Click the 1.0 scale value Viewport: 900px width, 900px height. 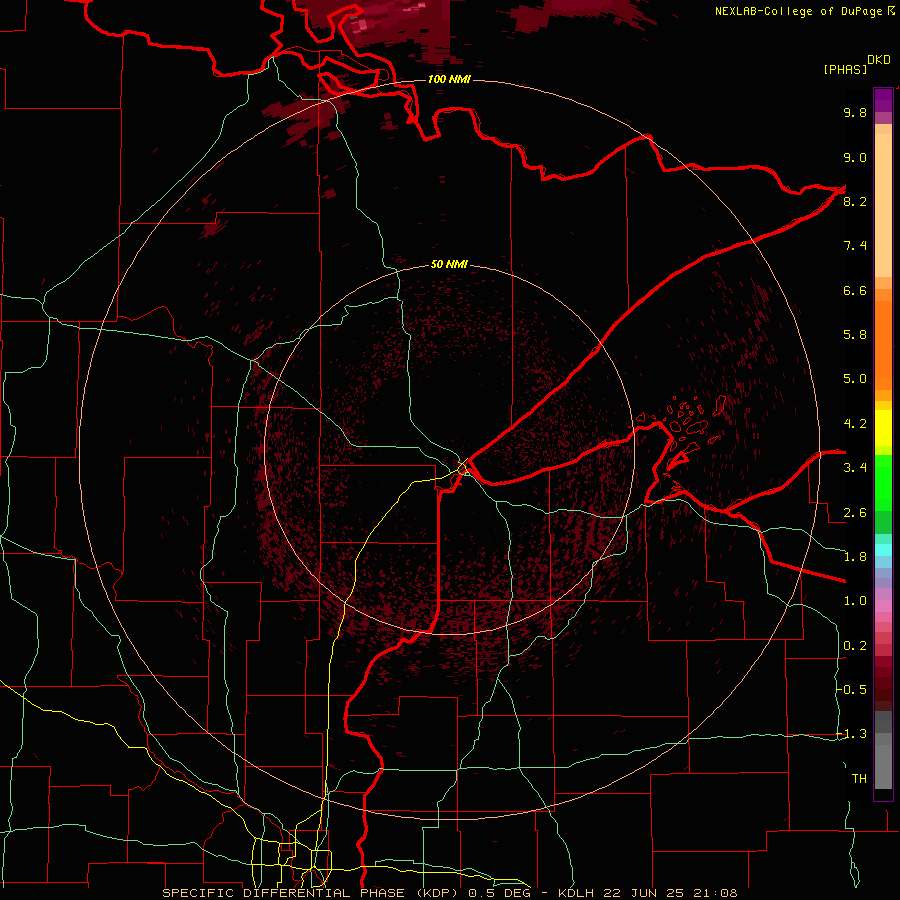point(855,601)
